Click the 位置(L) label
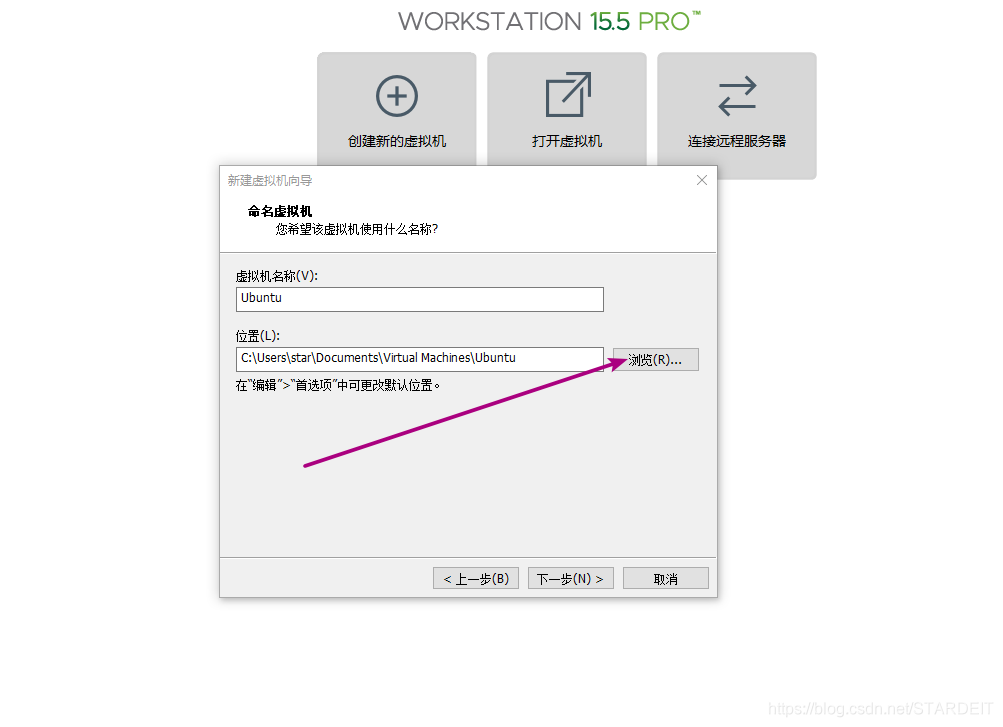The width and height of the screenshot is (1003, 727). point(257,336)
